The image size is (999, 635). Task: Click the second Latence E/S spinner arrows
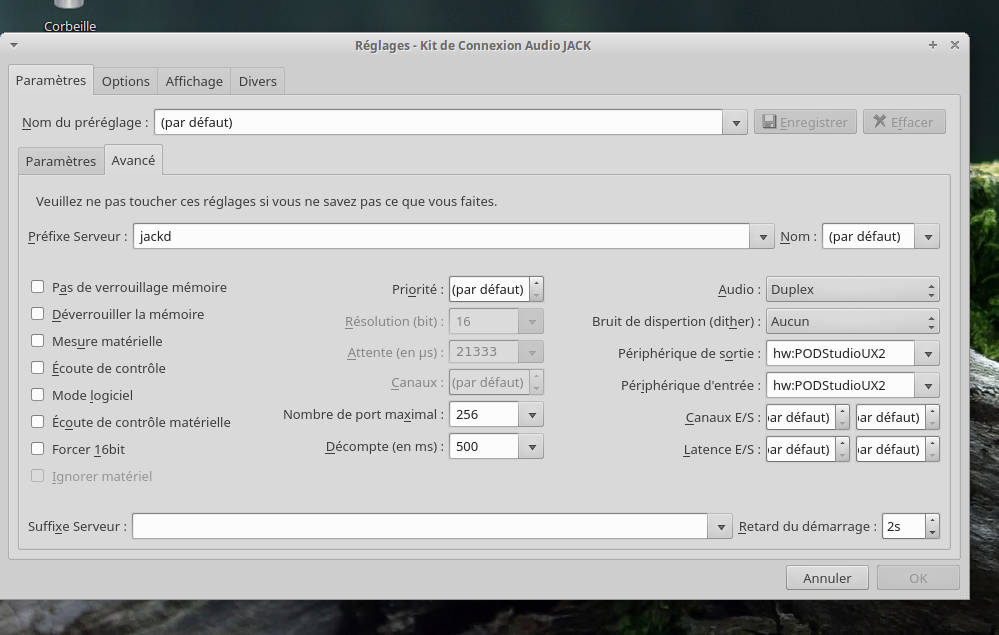pos(933,449)
